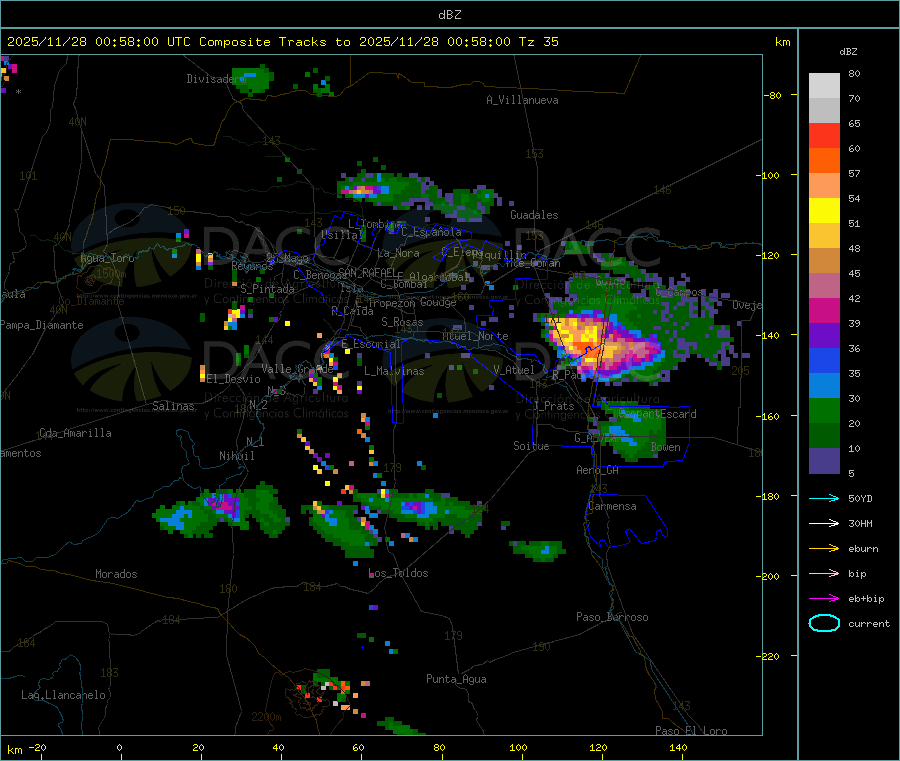Click the 'Tz 35' text in header

click(538, 42)
